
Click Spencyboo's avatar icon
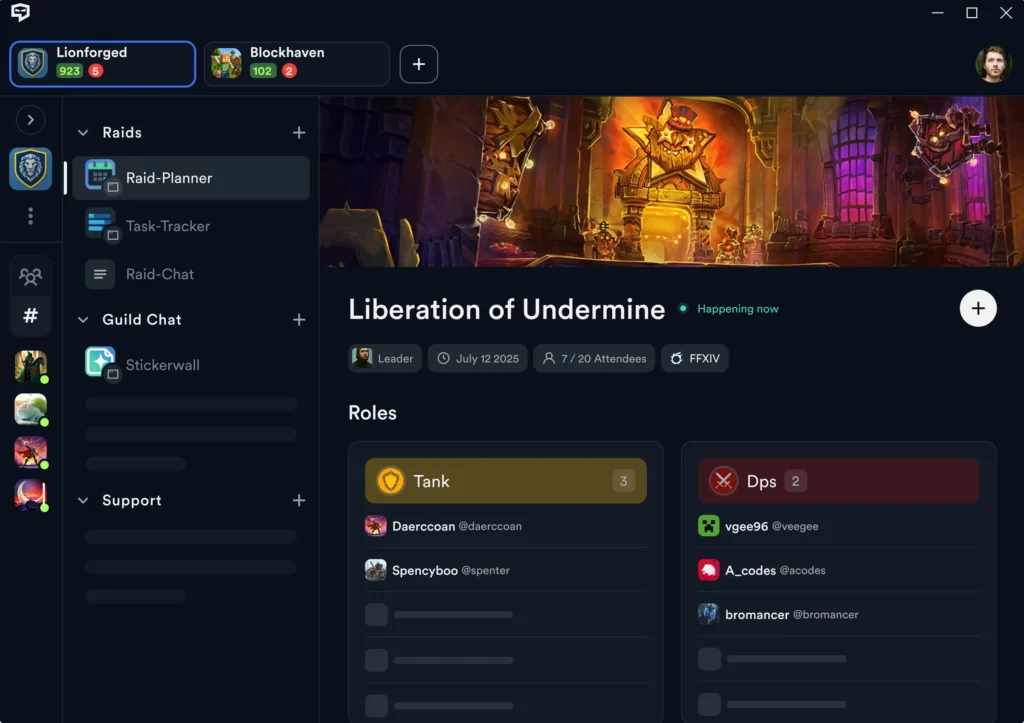pyautogui.click(x=376, y=570)
